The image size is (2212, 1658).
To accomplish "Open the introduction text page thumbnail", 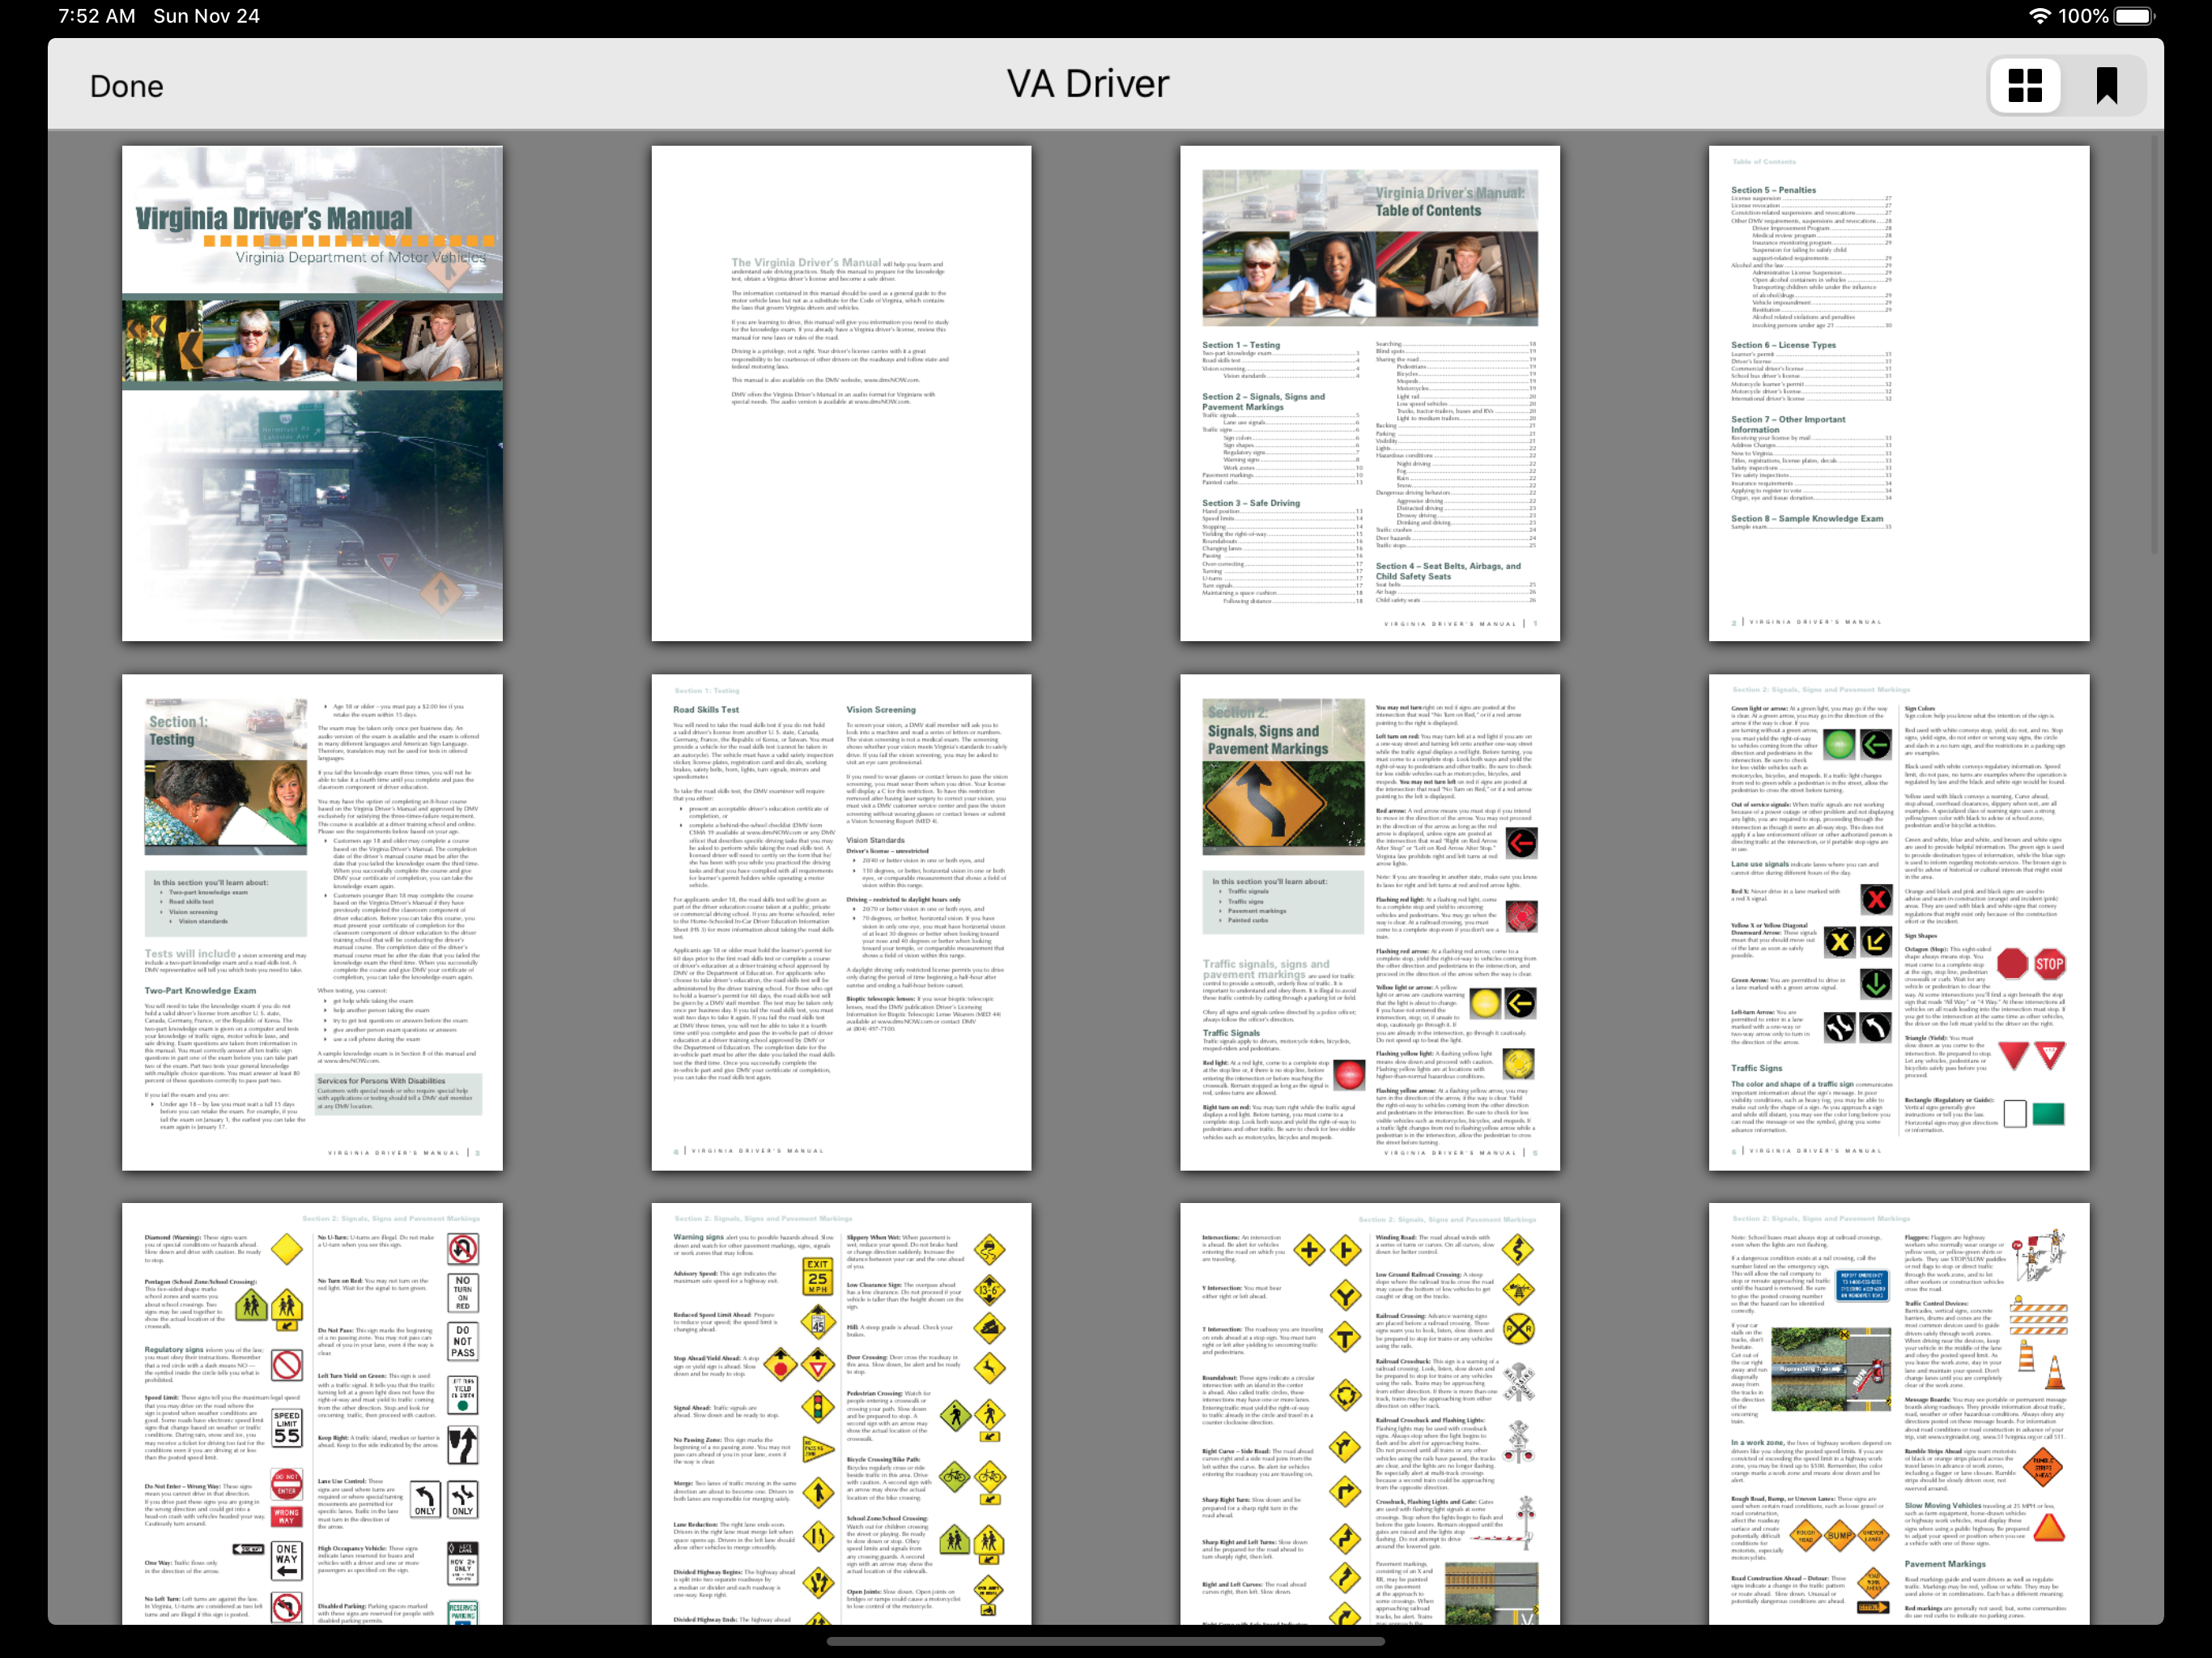I will 841,393.
